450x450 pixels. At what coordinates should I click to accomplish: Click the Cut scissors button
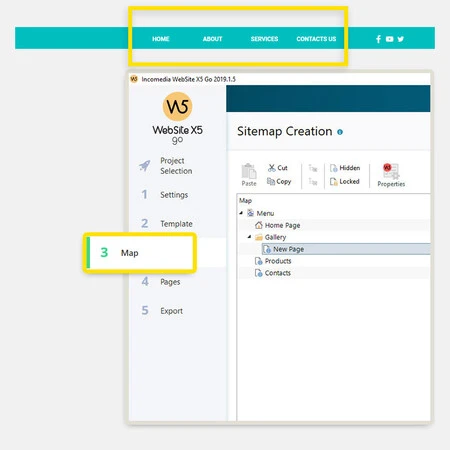(277, 168)
